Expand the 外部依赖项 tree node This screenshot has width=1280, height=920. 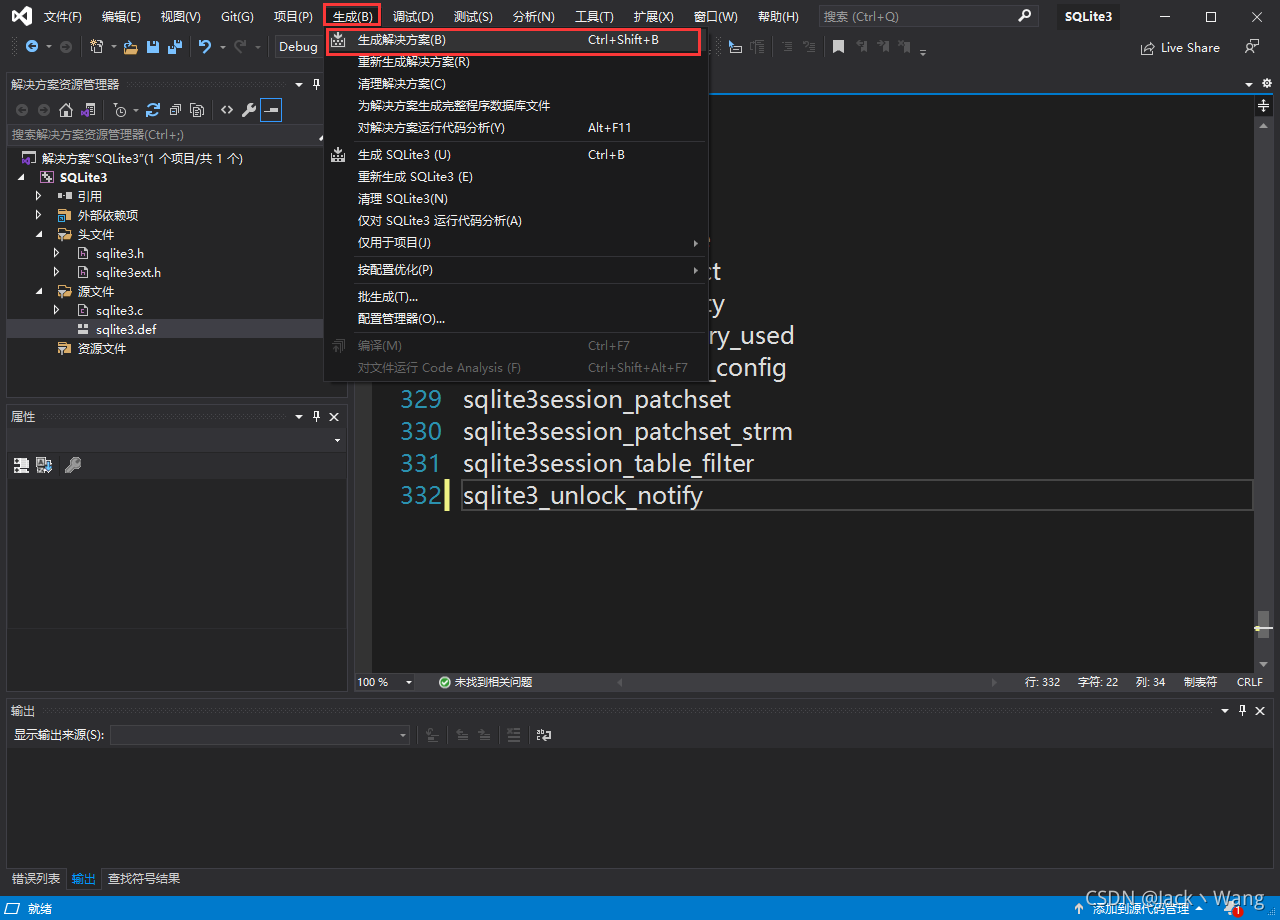38,215
